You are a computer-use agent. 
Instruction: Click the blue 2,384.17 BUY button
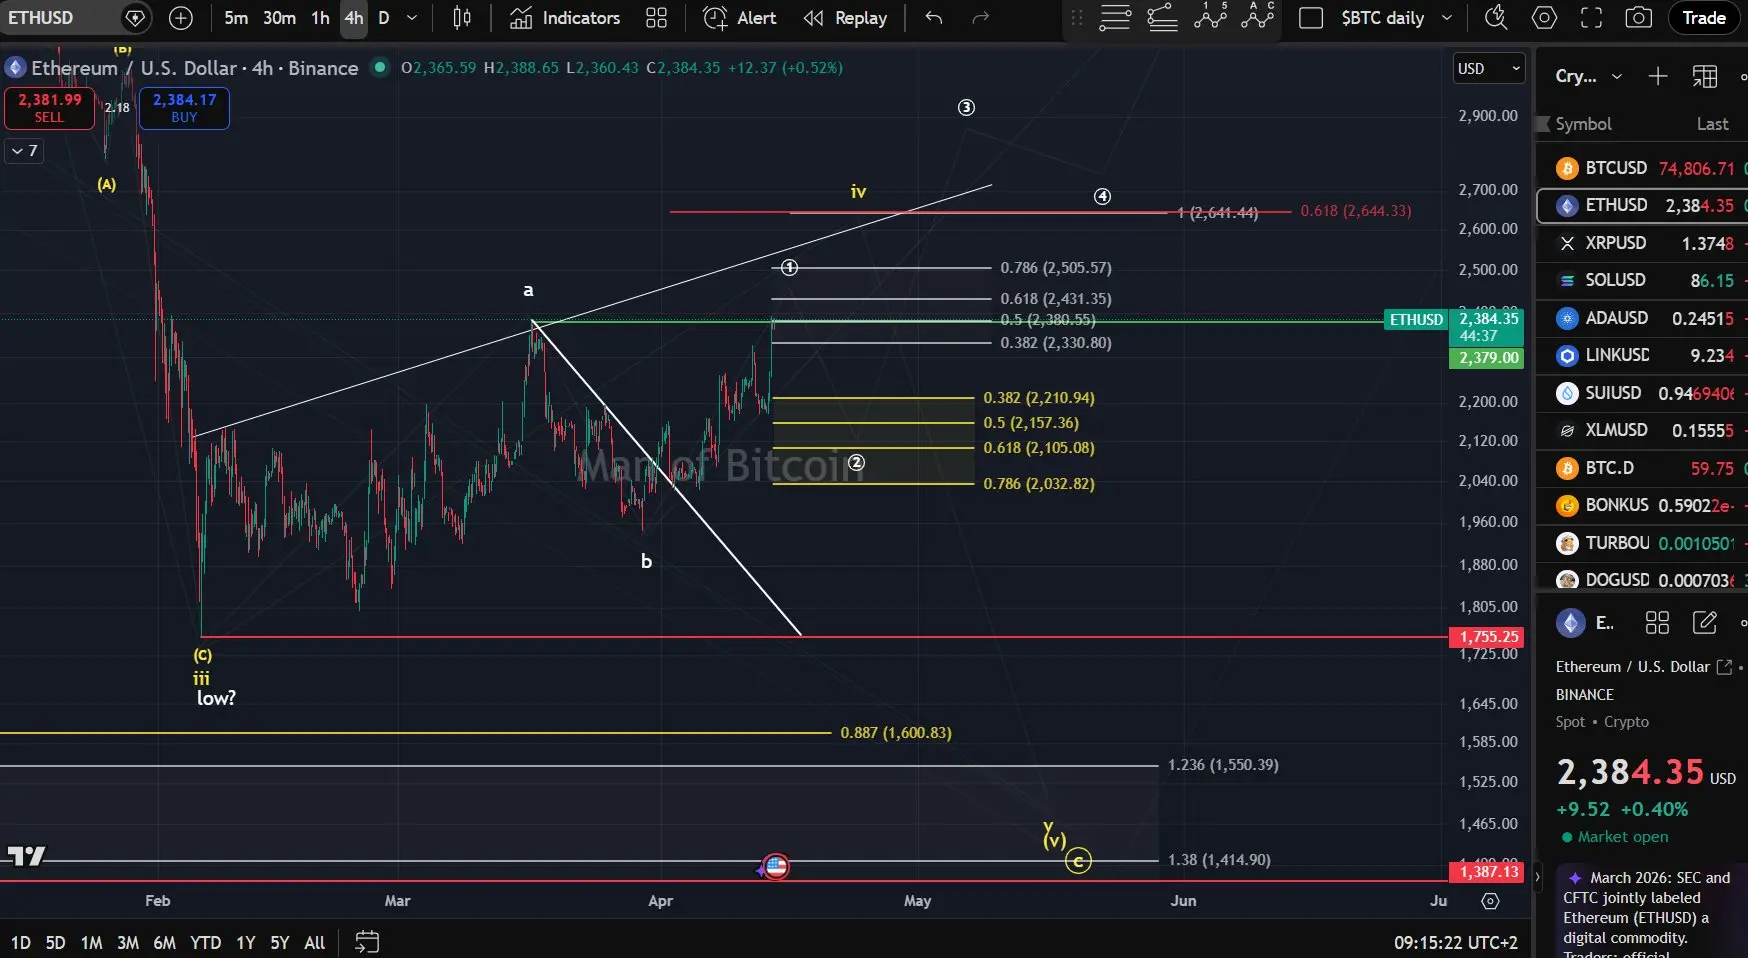click(184, 108)
